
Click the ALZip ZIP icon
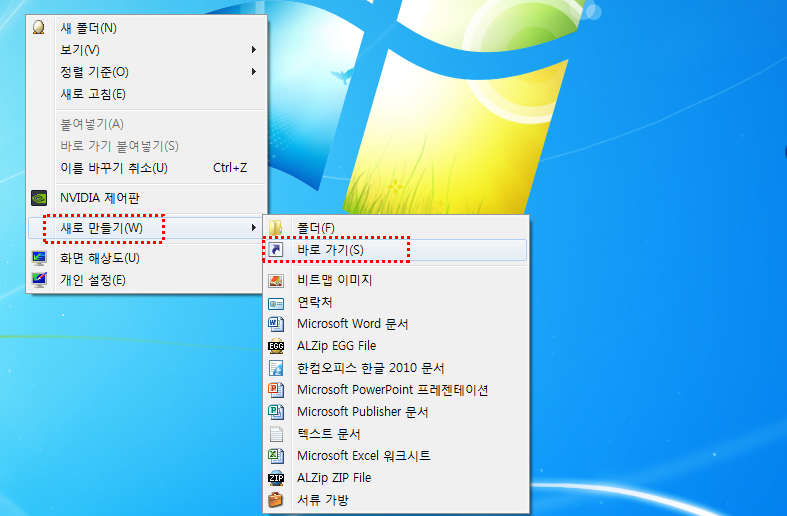(x=276, y=478)
